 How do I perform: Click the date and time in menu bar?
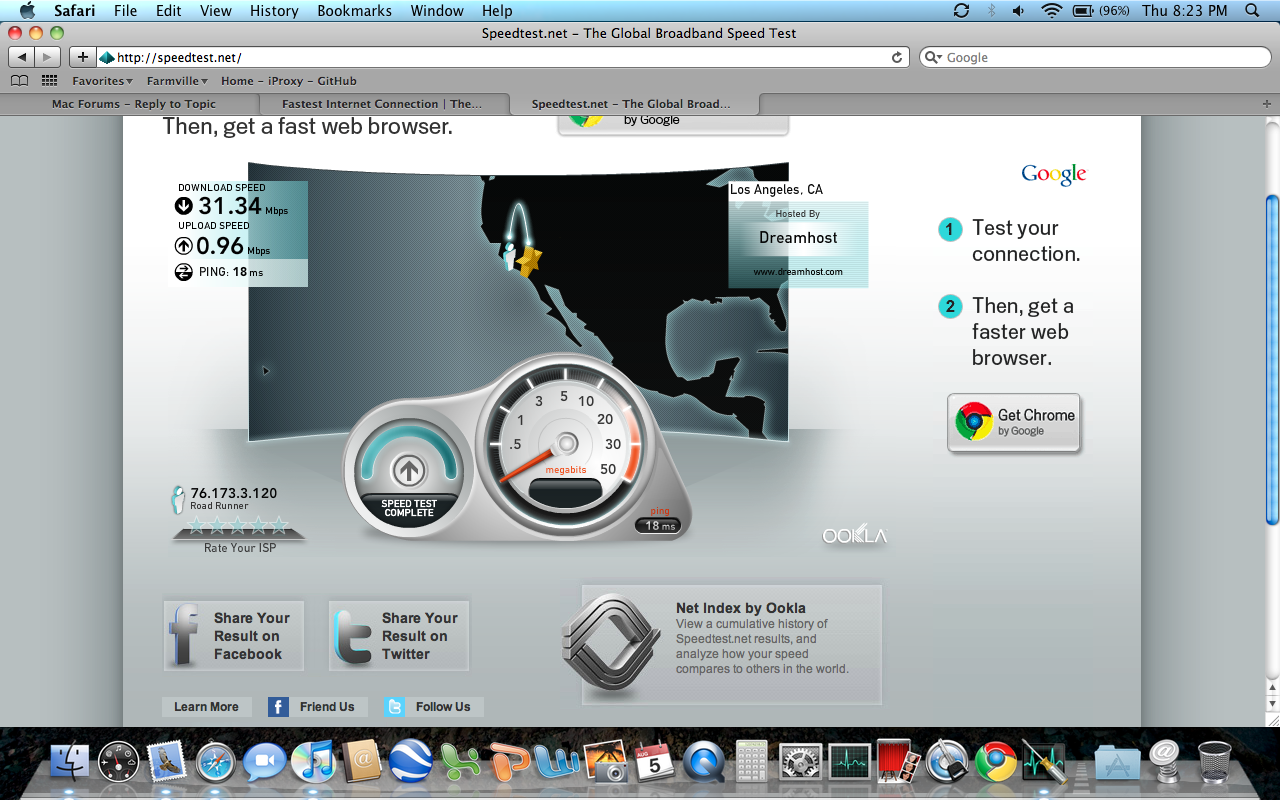tap(1184, 11)
